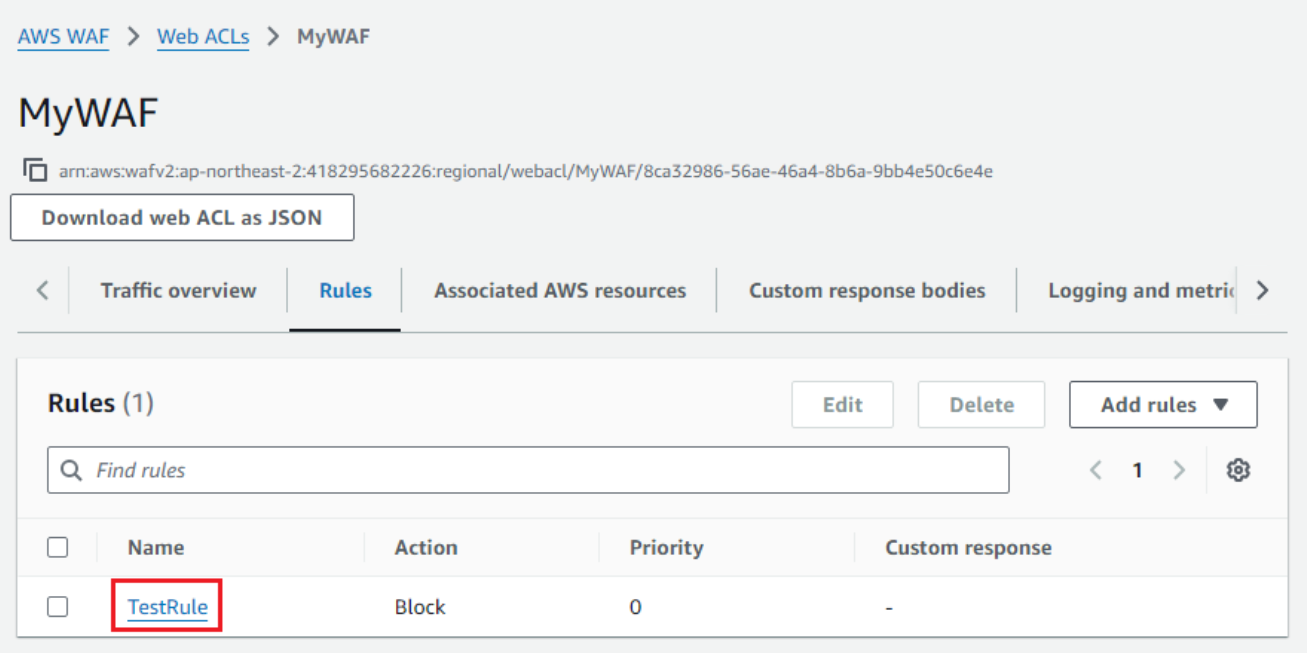Click the MyWAF page heading
Viewport: 1307px width, 653px height.
[x=88, y=113]
